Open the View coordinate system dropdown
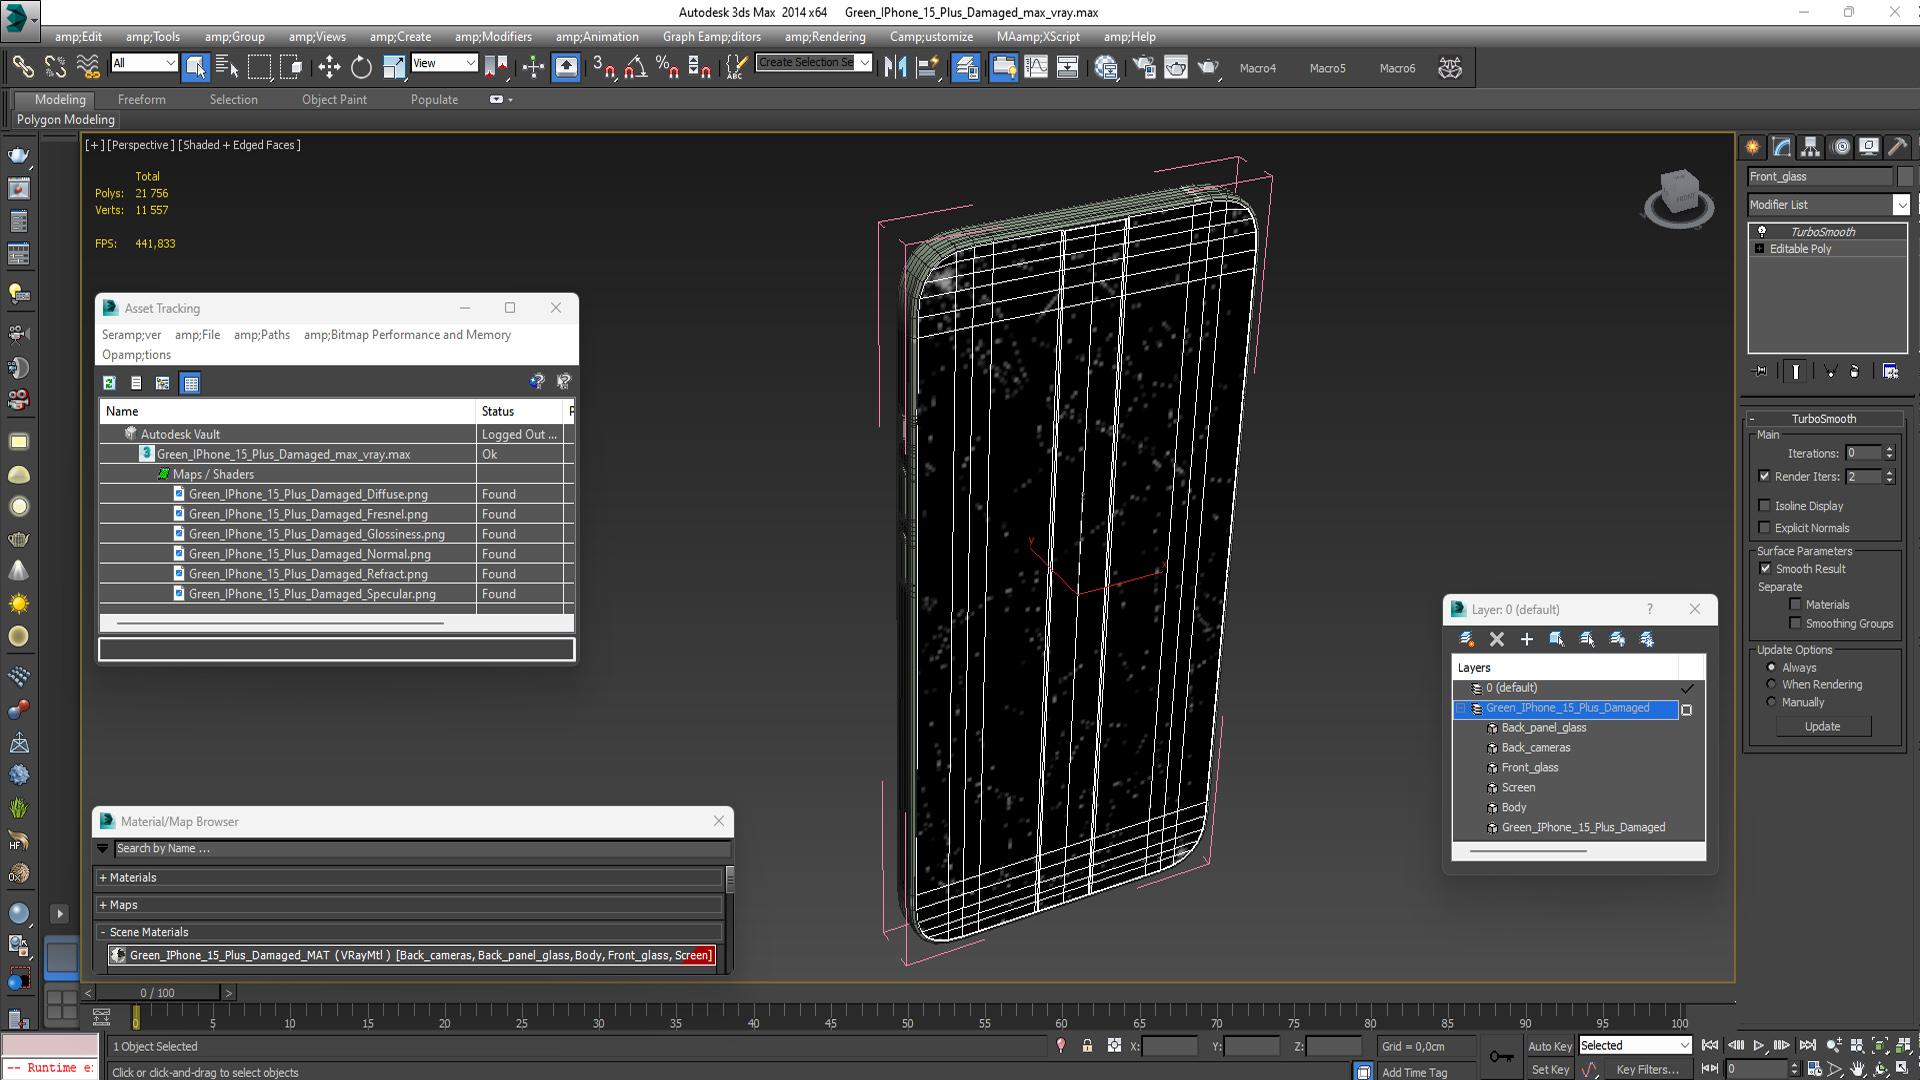This screenshot has height=1080, width=1920. click(444, 63)
